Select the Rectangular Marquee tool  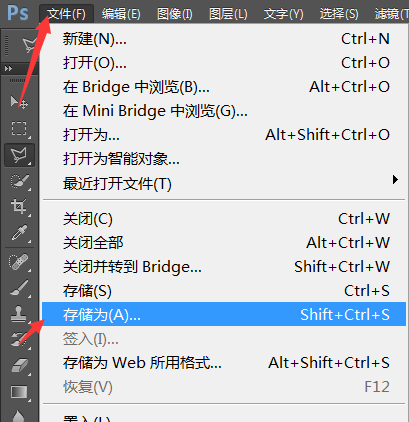19,128
